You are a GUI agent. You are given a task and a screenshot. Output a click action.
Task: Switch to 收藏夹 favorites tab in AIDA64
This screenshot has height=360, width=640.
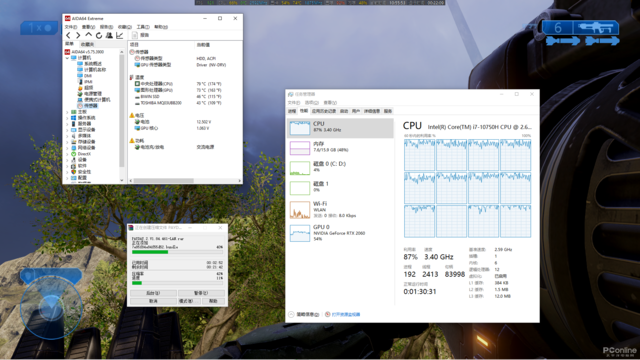pyautogui.click(x=87, y=44)
